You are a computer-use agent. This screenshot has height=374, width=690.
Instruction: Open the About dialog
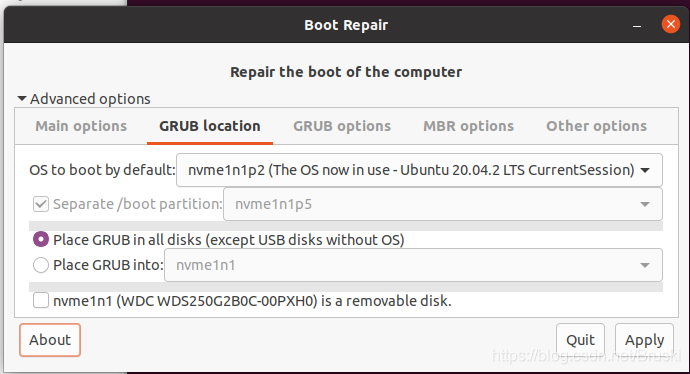pyautogui.click(x=50, y=340)
